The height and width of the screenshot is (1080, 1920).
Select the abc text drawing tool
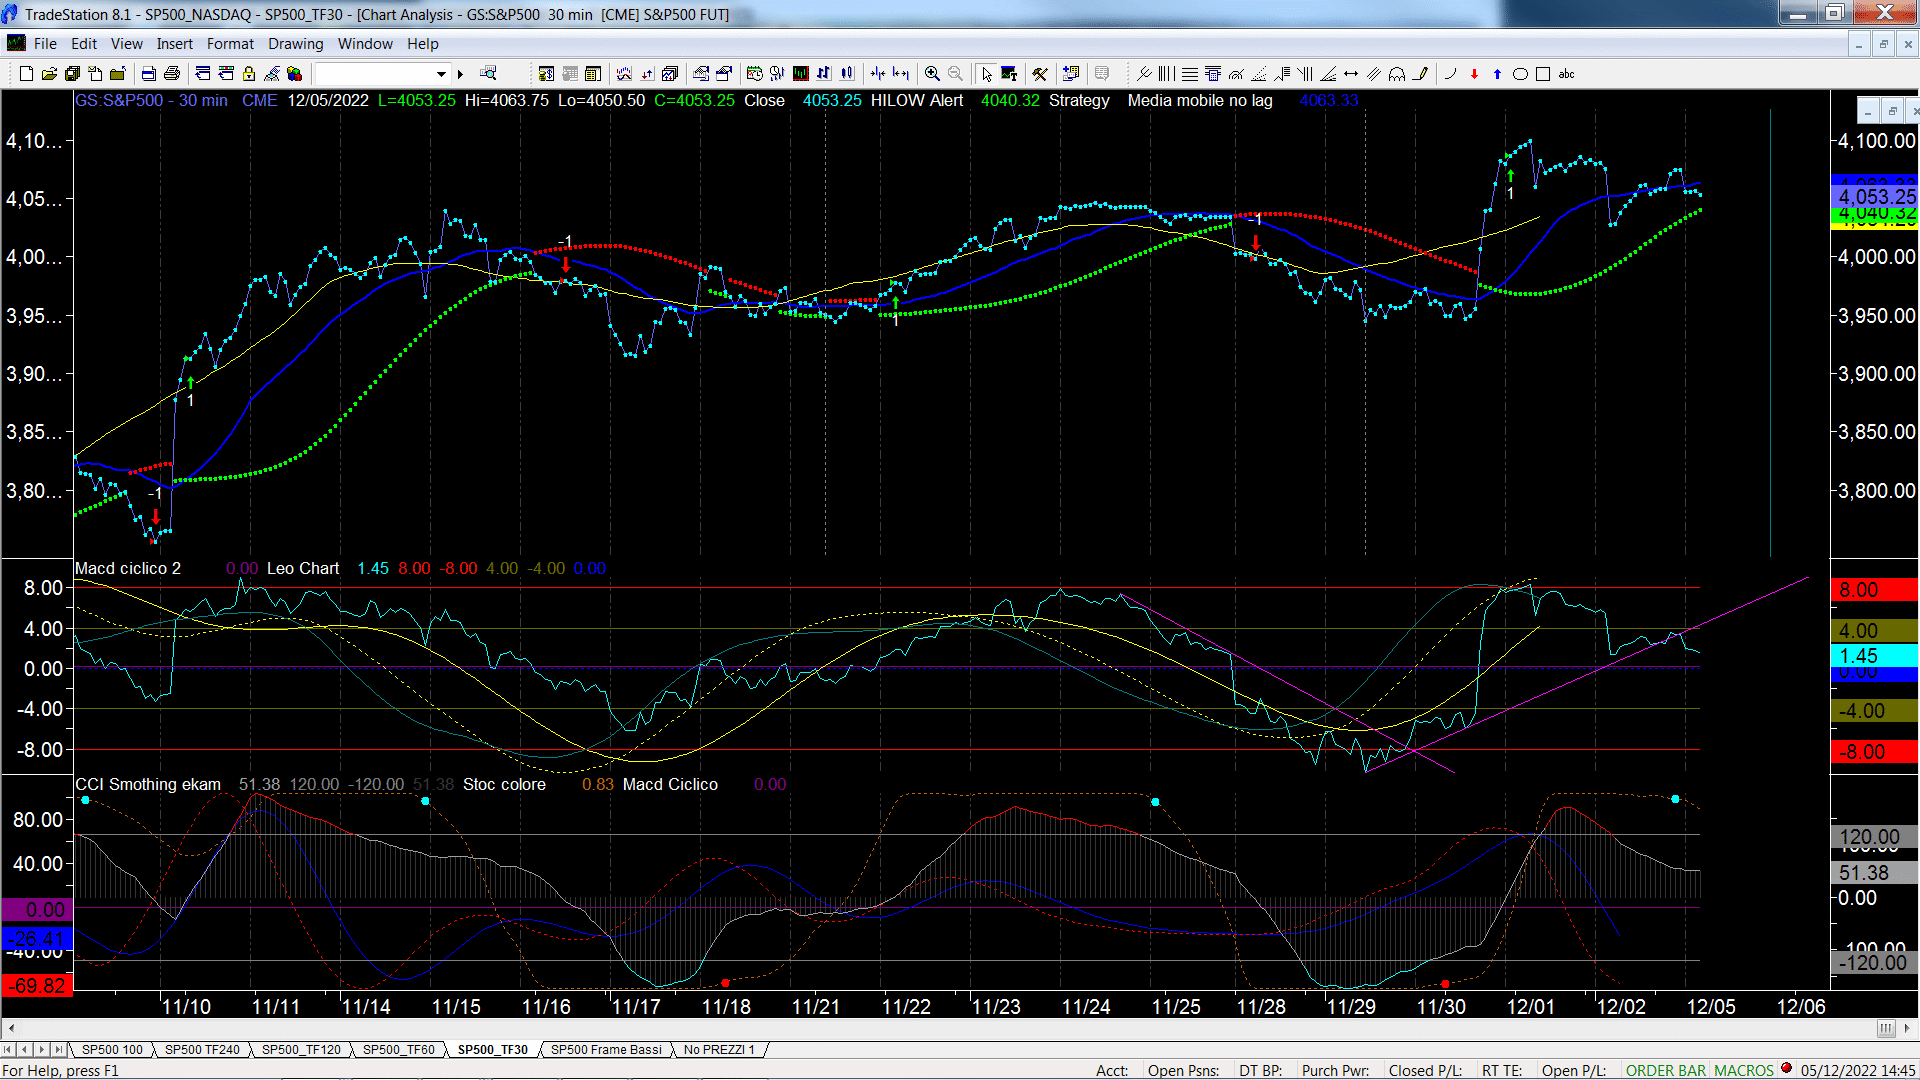click(x=1567, y=74)
